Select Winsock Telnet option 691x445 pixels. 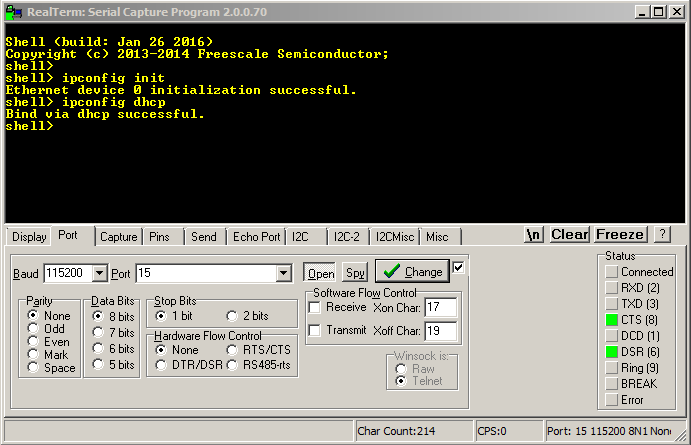click(x=401, y=381)
